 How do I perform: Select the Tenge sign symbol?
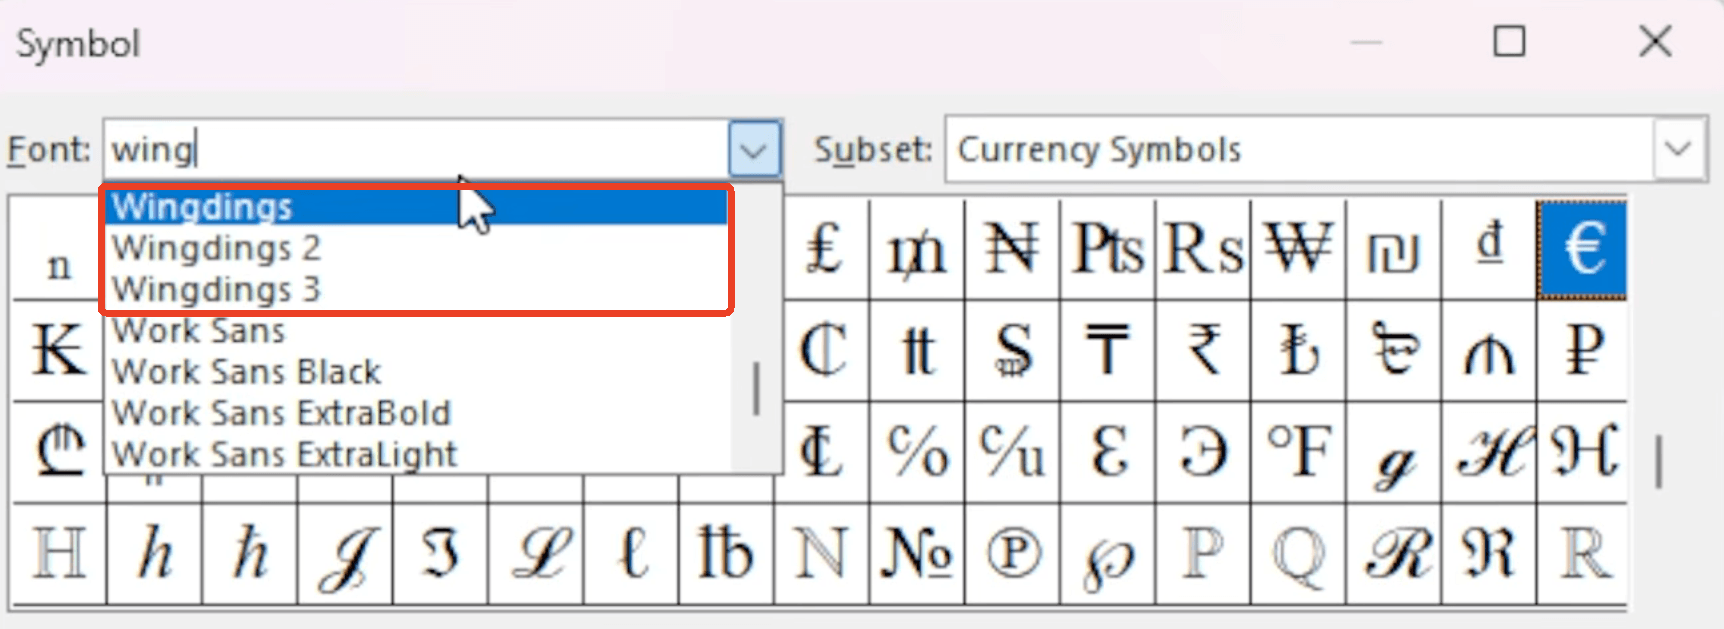click(1108, 351)
